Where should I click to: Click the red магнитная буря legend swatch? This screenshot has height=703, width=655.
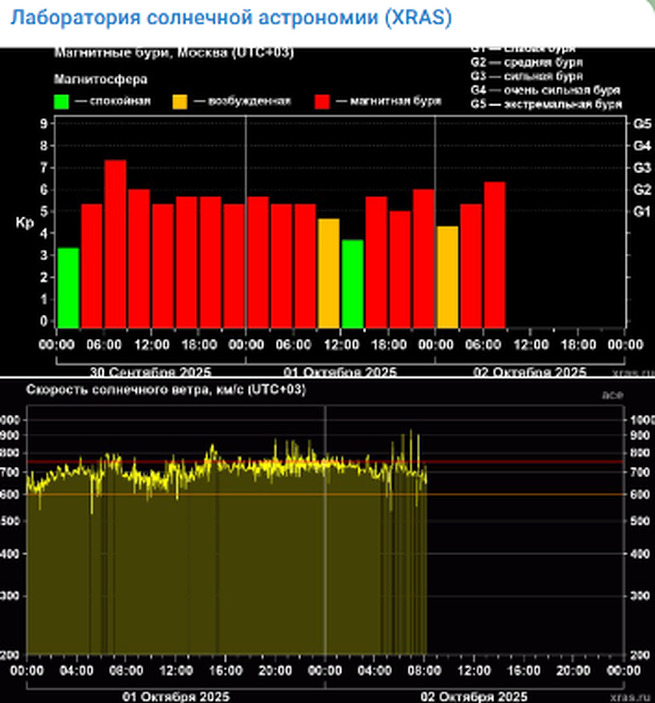click(x=323, y=101)
